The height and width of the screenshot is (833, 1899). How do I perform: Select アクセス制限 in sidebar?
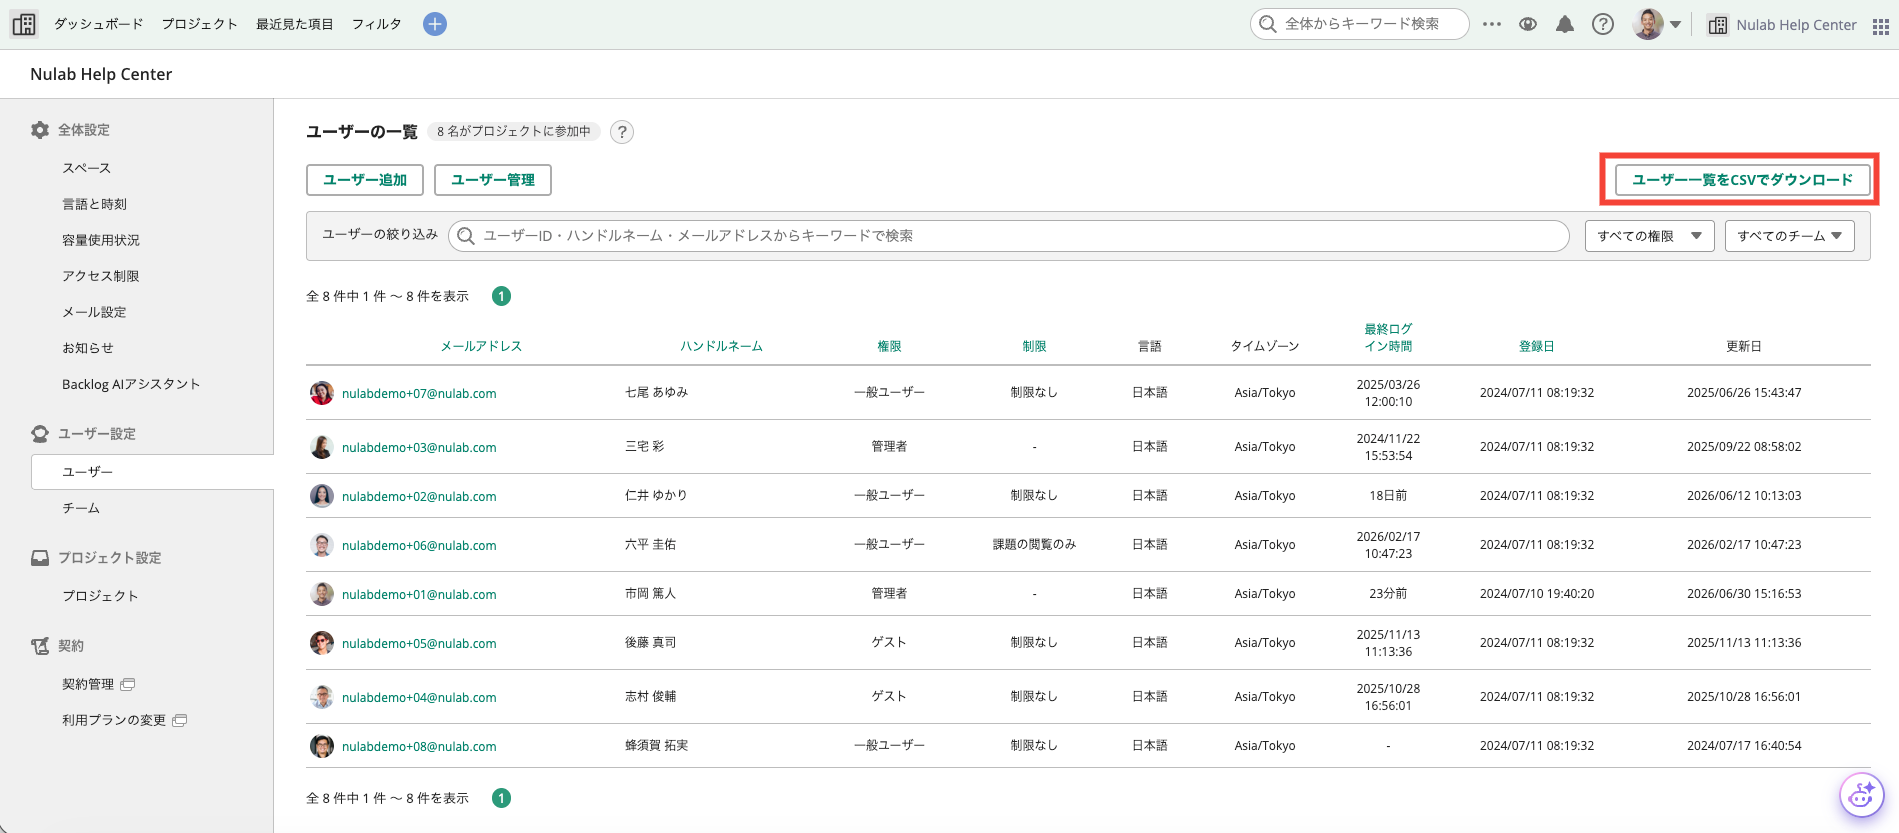(x=101, y=276)
